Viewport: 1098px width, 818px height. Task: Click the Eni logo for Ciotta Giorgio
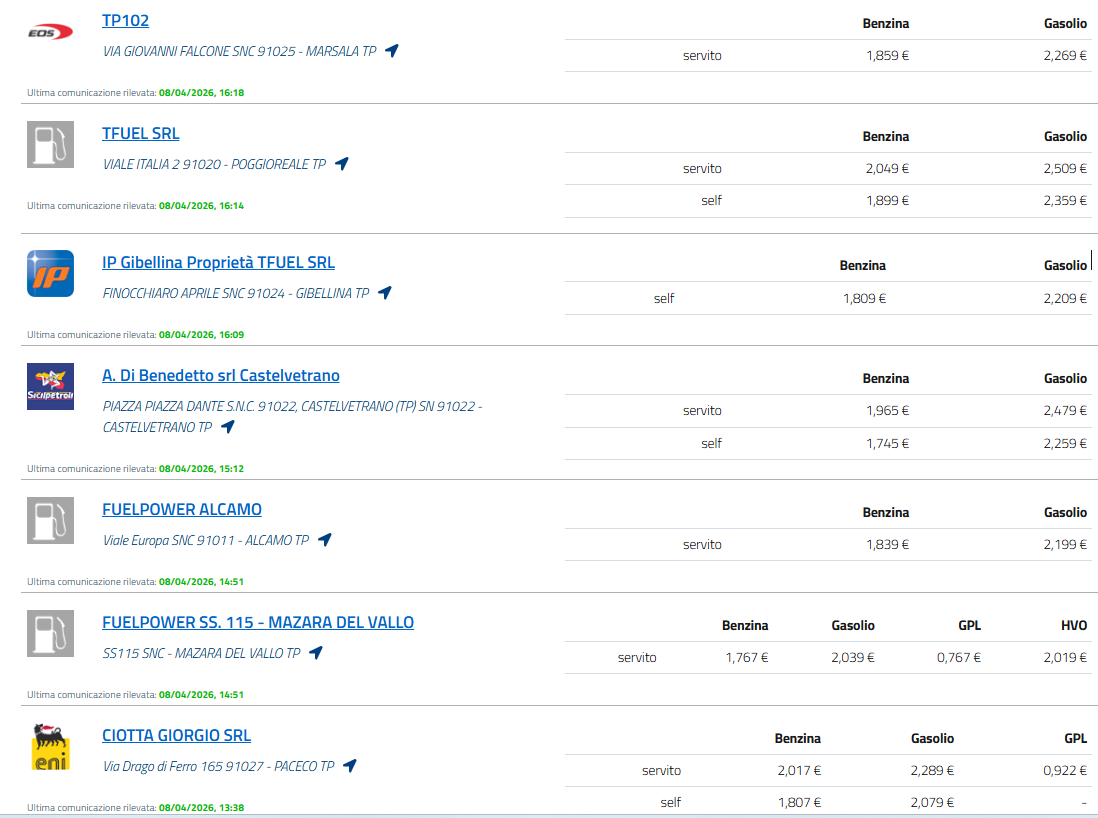coord(50,747)
